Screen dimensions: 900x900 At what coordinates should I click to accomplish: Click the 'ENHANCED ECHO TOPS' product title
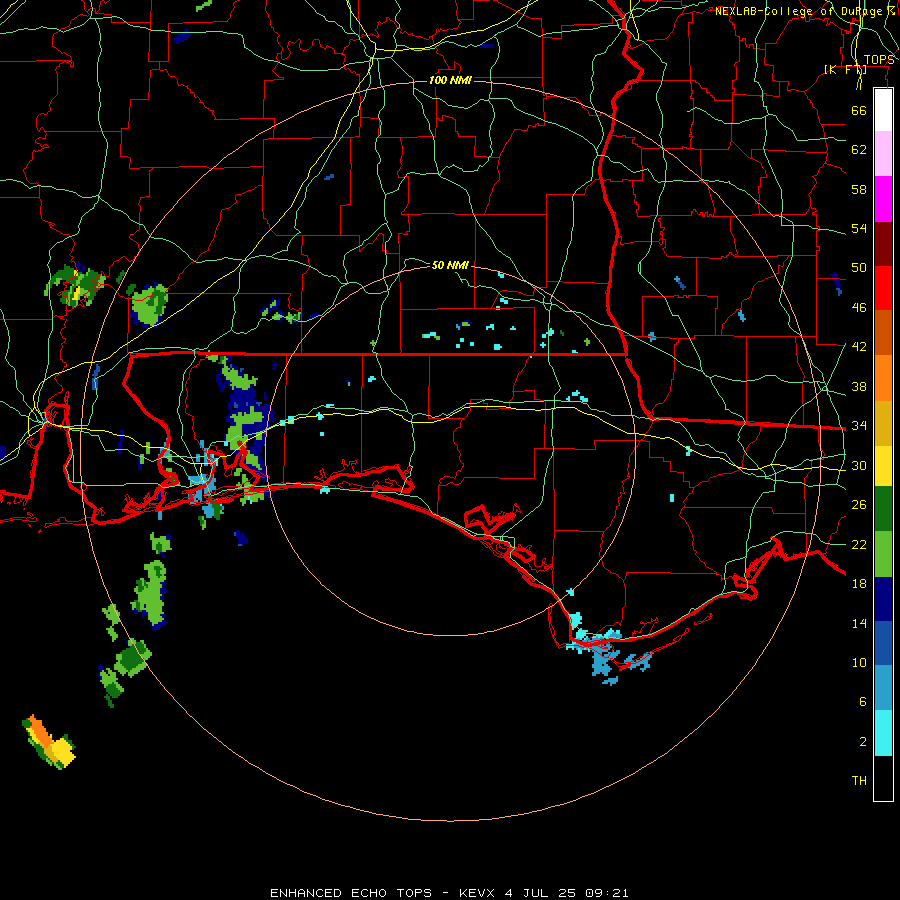[351, 893]
